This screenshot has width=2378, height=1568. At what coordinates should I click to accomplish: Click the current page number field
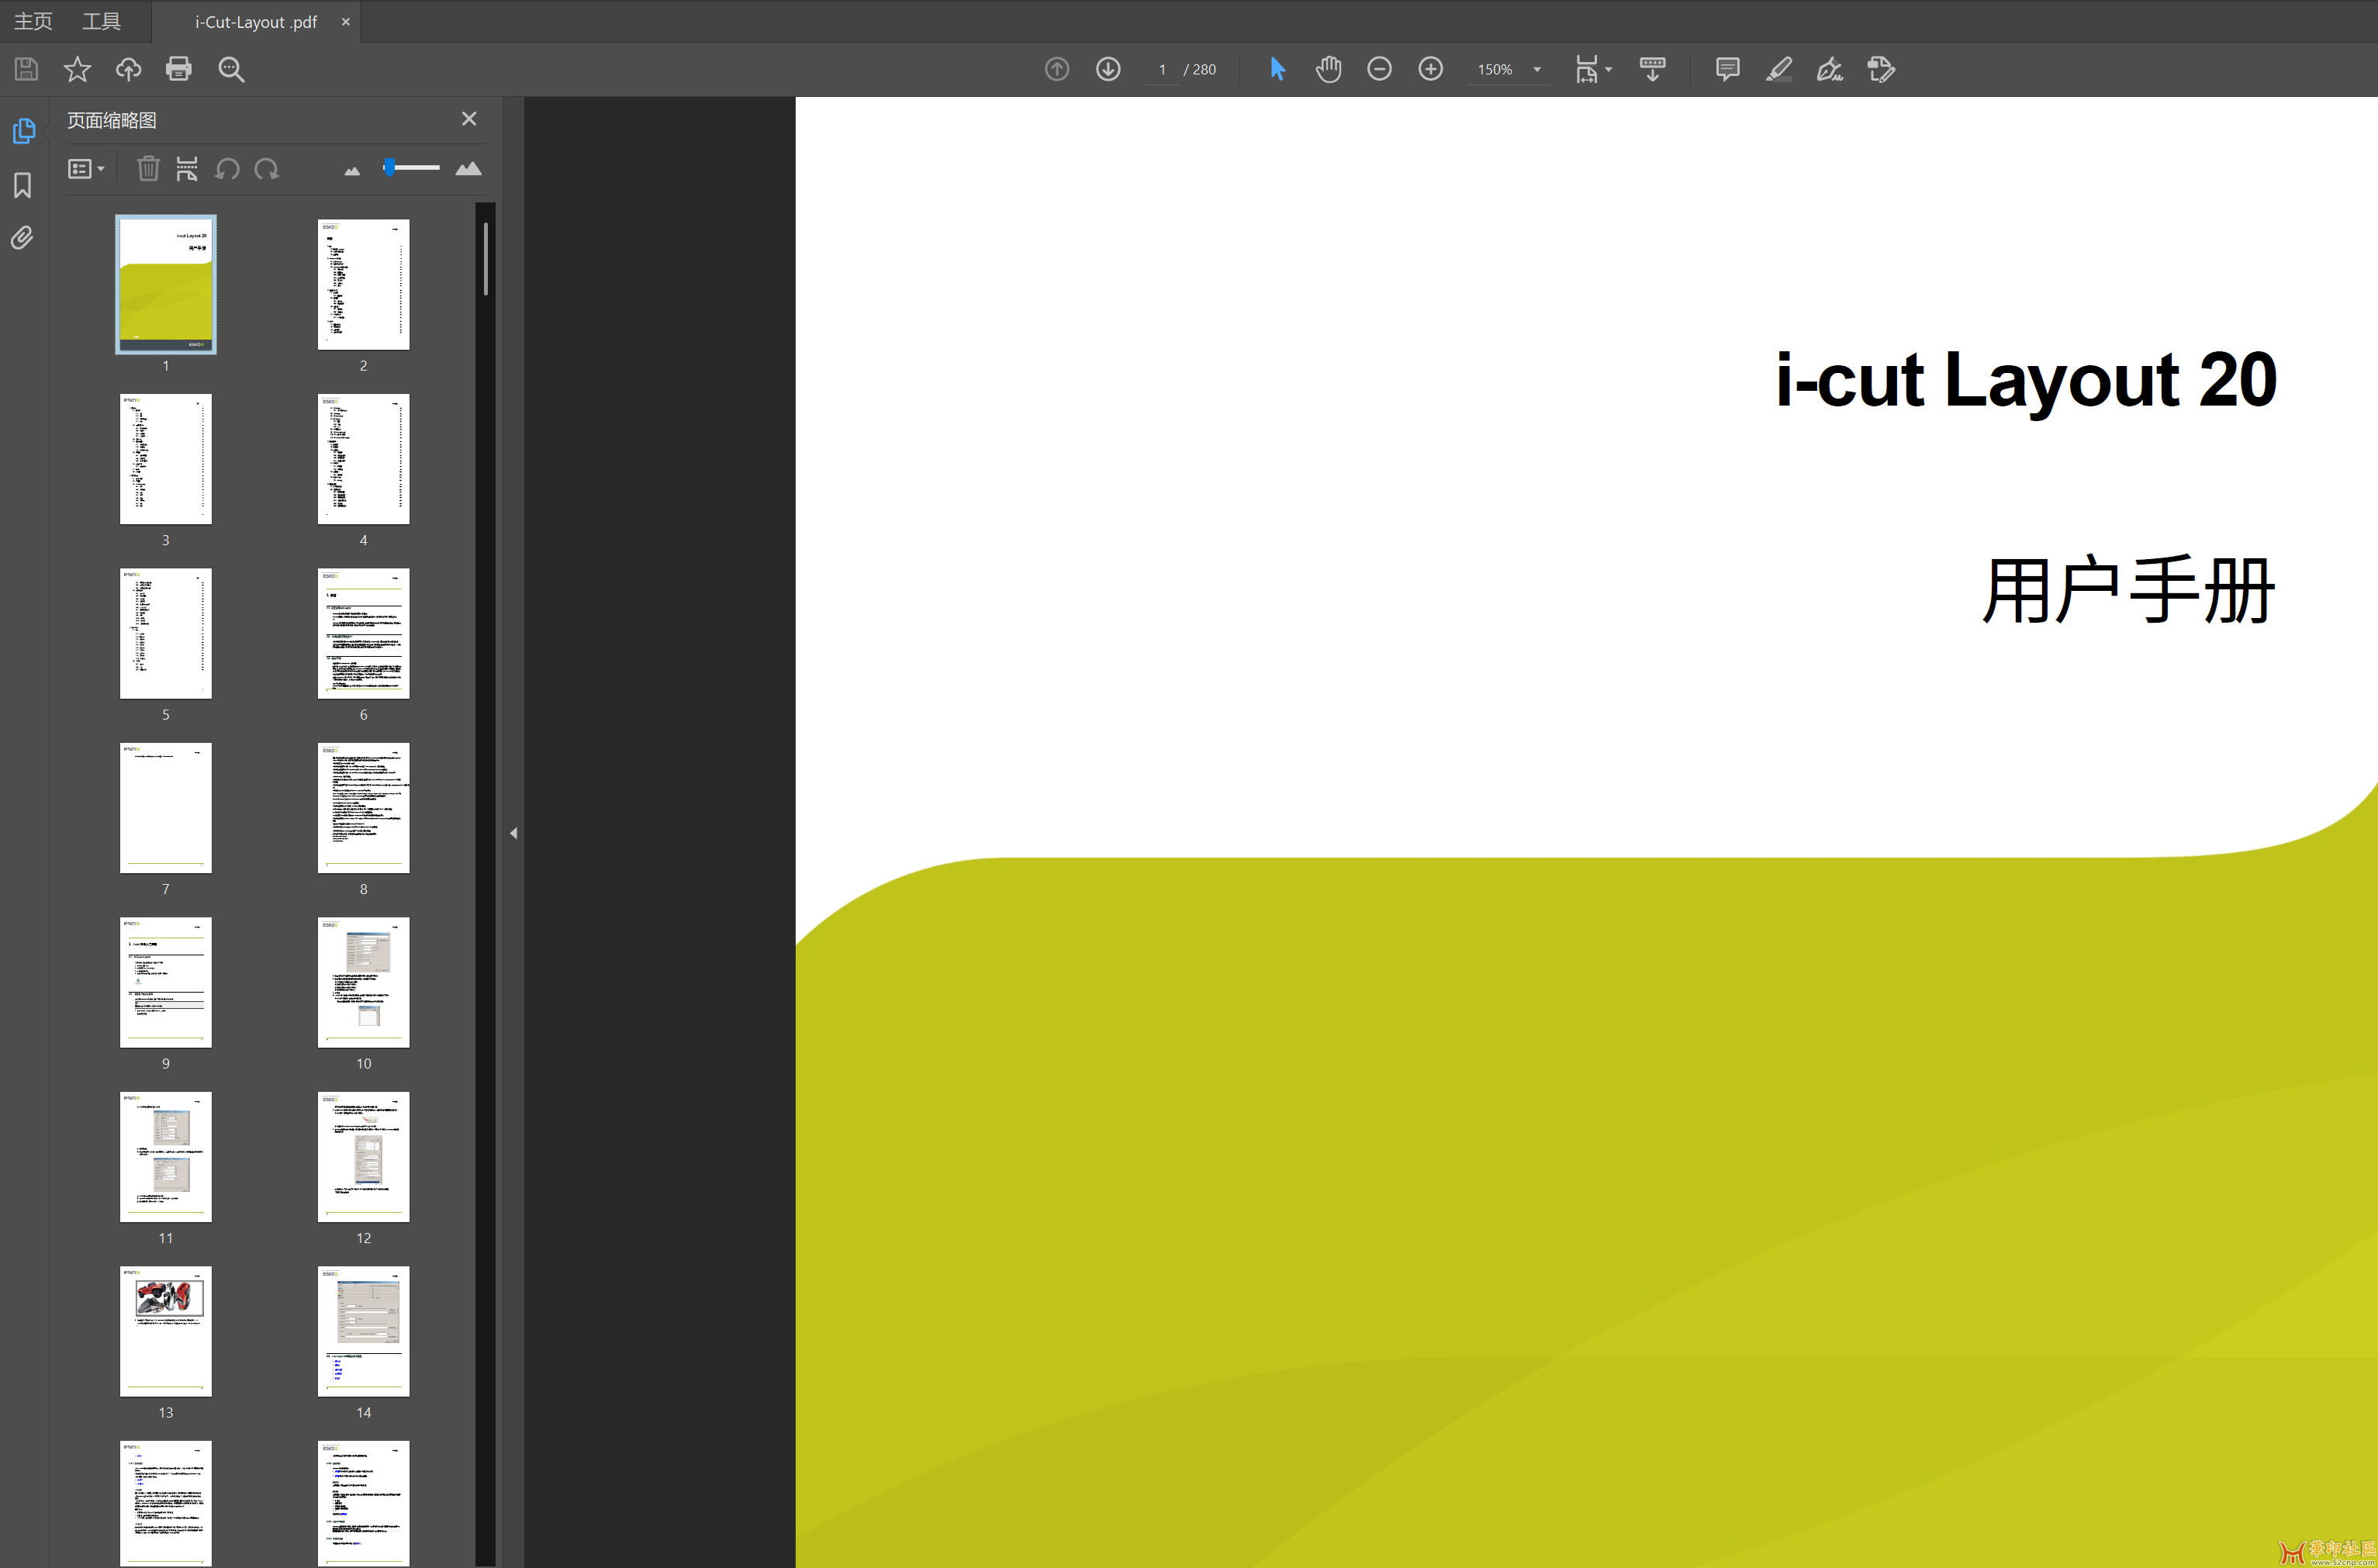point(1162,69)
